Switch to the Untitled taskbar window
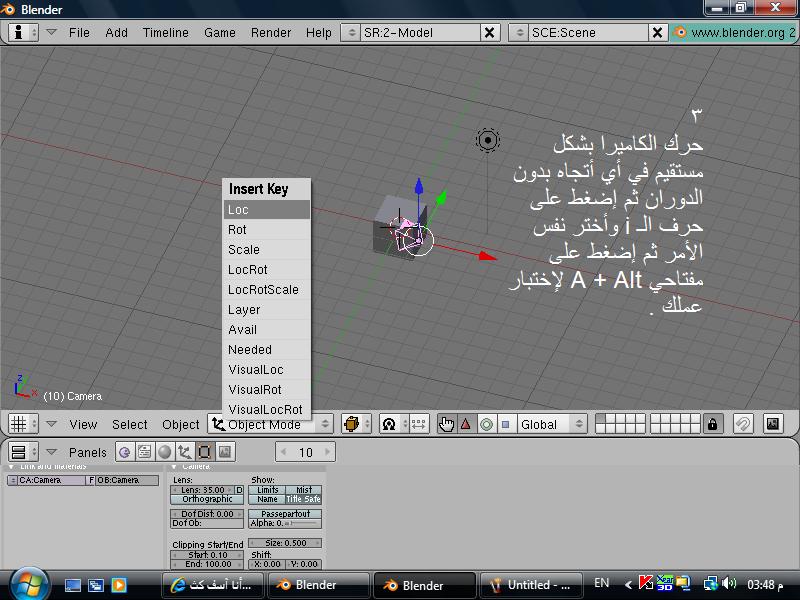The width and height of the screenshot is (800, 600). click(529, 585)
